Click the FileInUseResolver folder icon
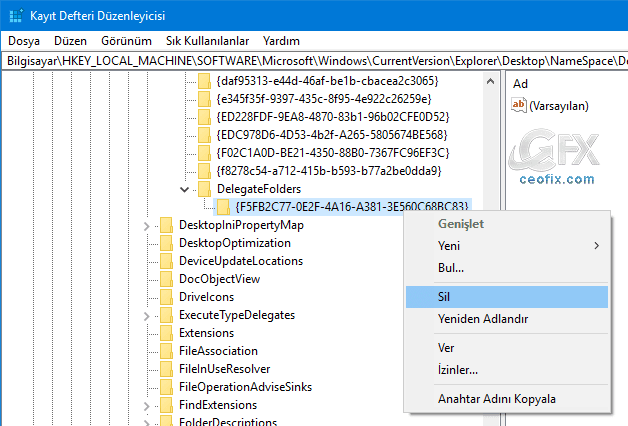 tap(166, 369)
